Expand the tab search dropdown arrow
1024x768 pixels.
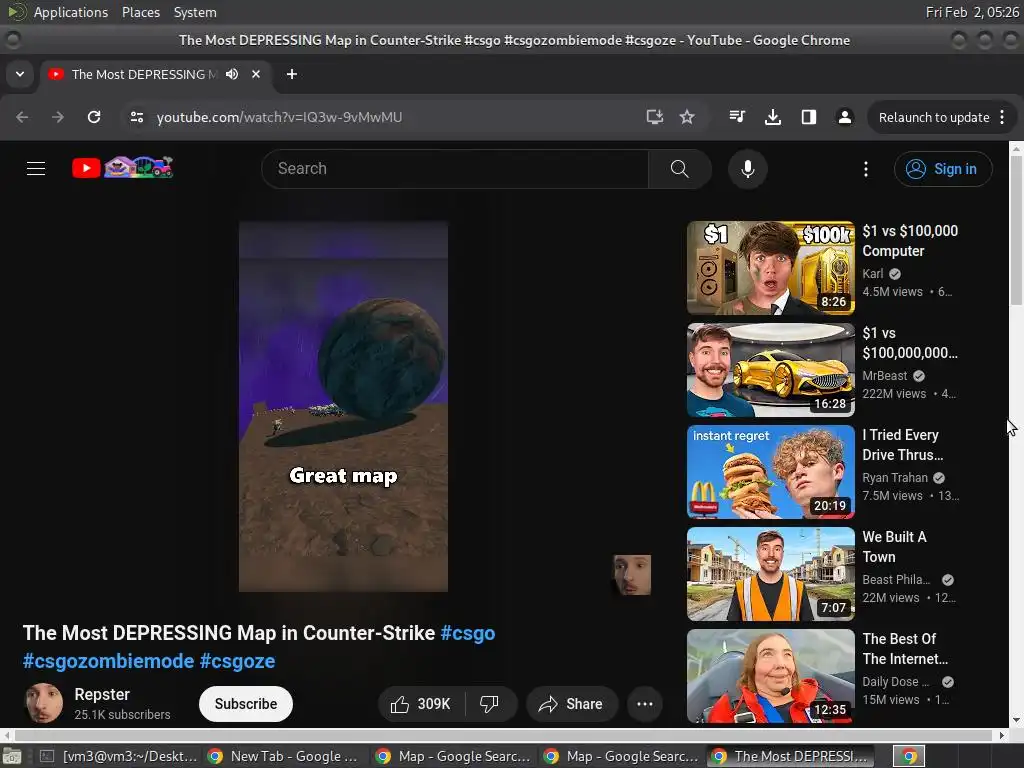pyautogui.click(x=20, y=74)
